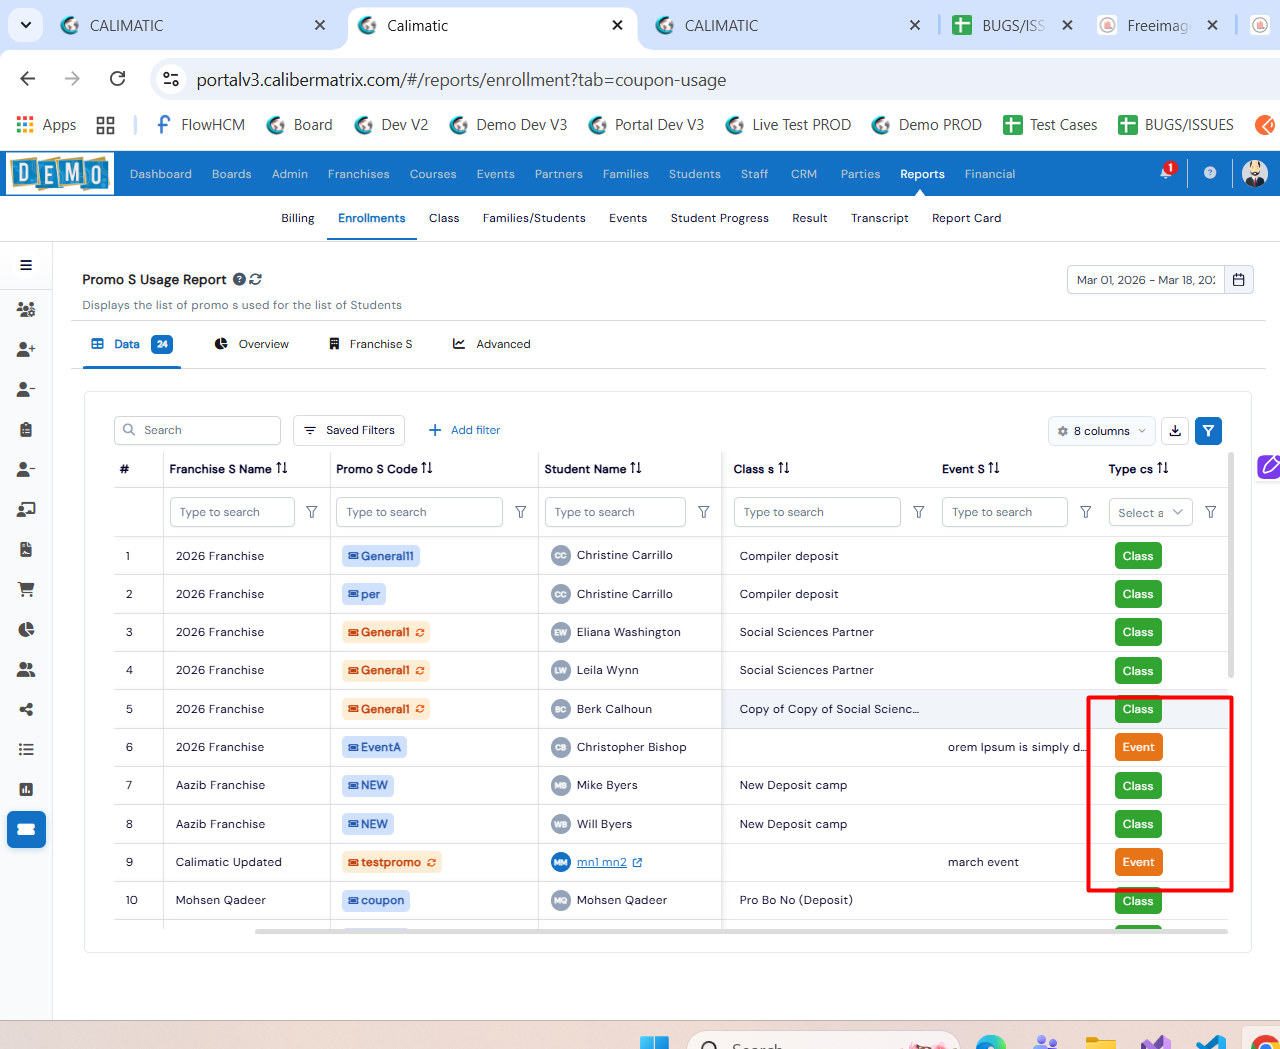1280x1049 pixels.
Task: Click the Add filter button
Action: [464, 430]
